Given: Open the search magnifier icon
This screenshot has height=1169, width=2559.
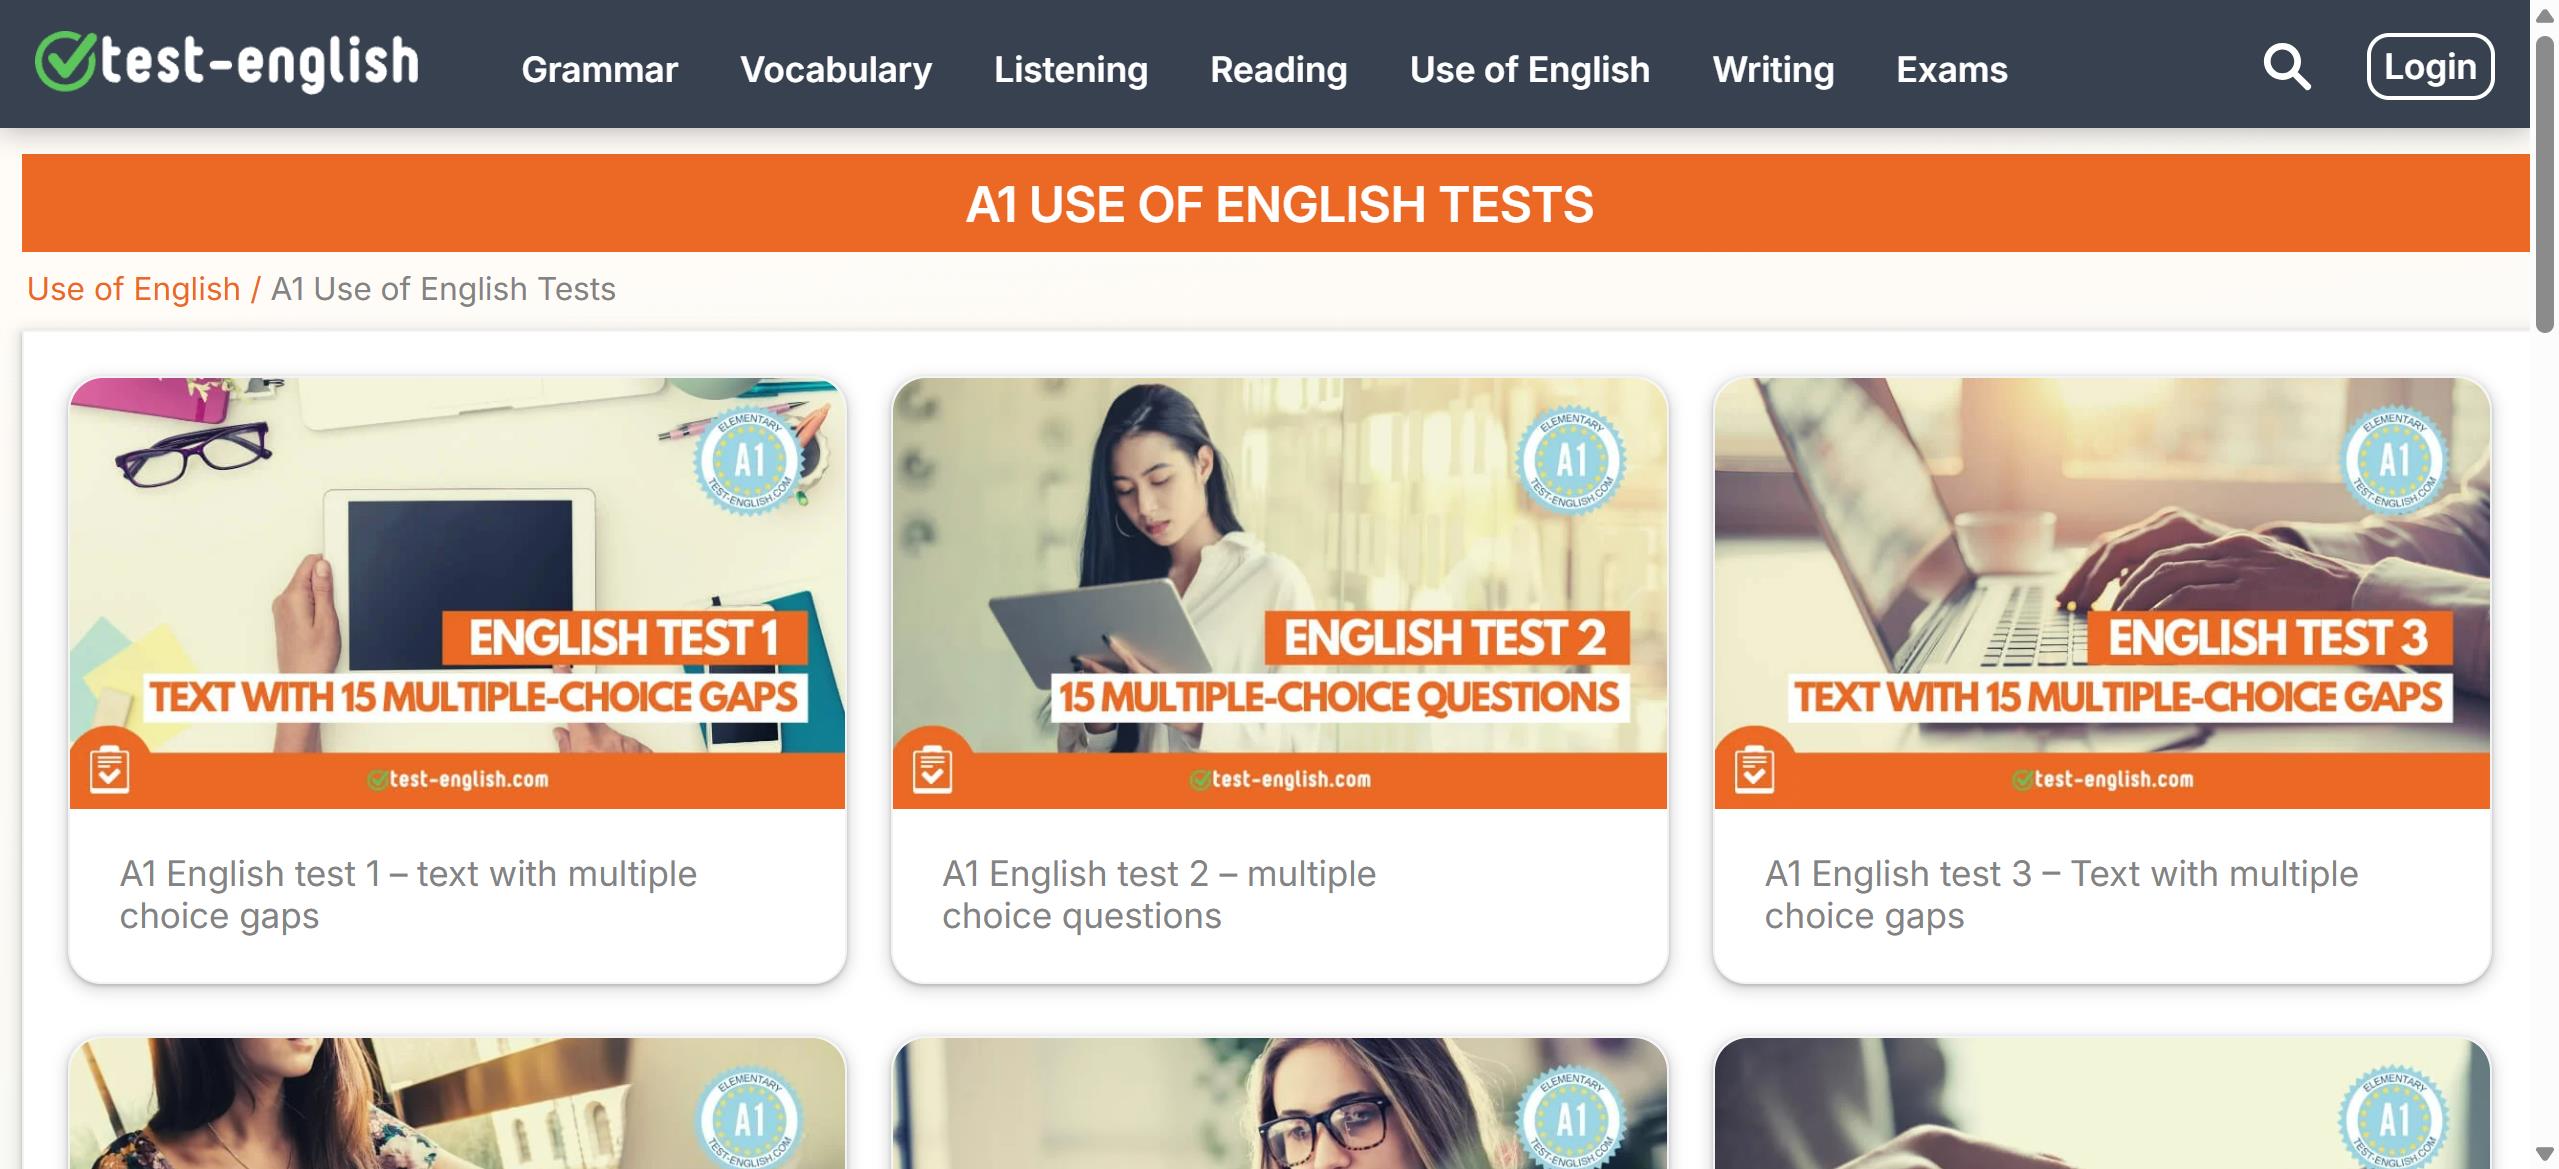Looking at the screenshot, I should click(x=2286, y=67).
